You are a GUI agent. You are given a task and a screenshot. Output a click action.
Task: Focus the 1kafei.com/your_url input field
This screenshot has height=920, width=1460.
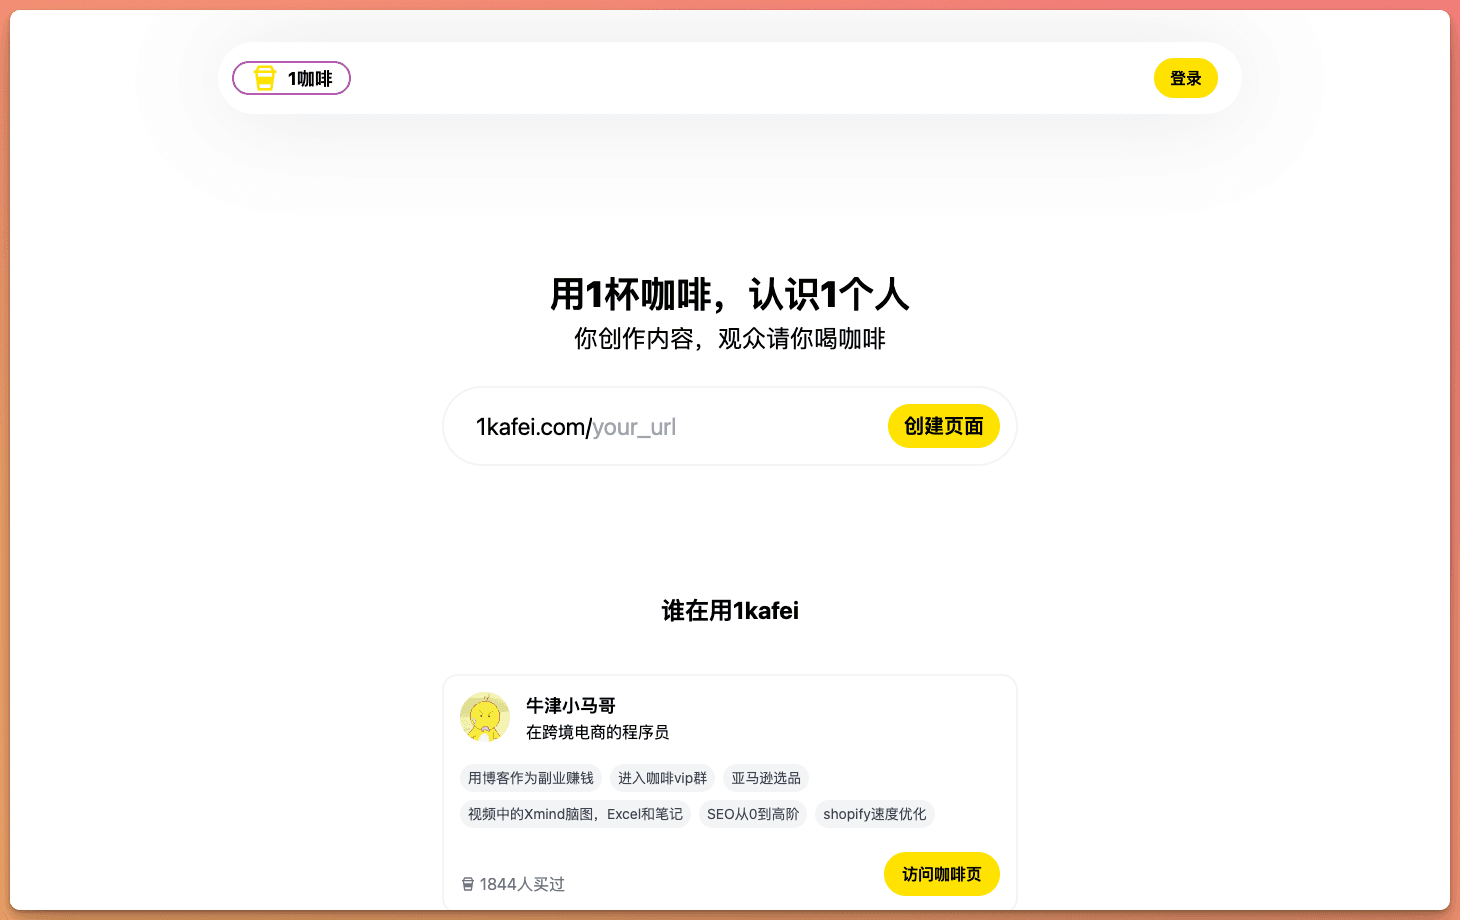[x=732, y=427]
